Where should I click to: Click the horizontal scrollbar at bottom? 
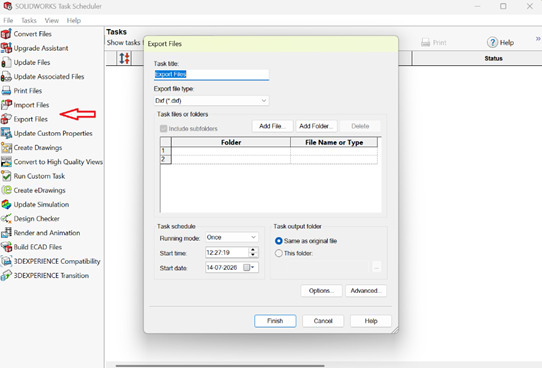(x=220, y=365)
